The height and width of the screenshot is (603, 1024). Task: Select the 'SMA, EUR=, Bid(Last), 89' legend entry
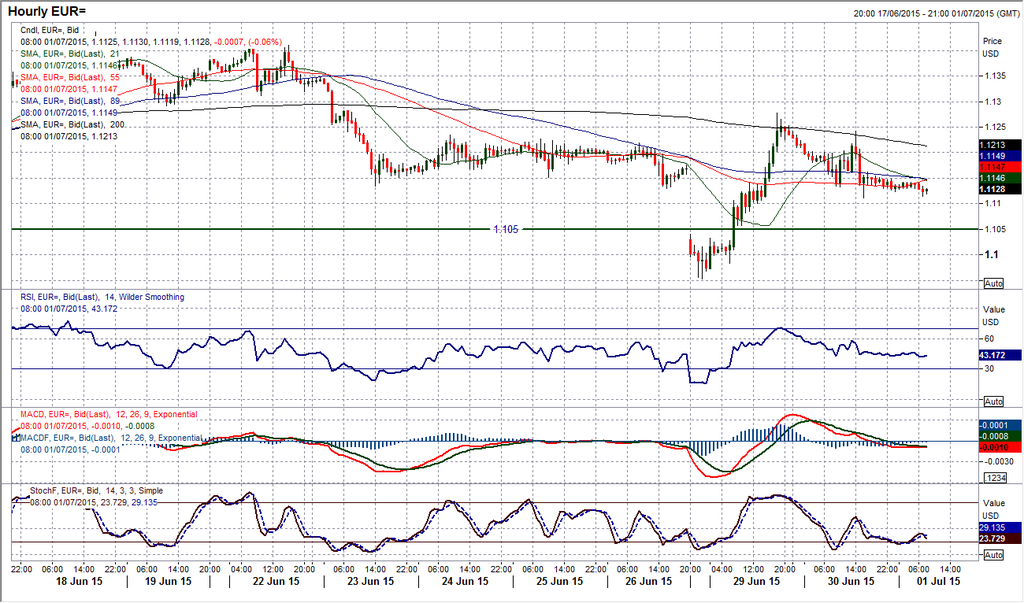tap(70, 101)
